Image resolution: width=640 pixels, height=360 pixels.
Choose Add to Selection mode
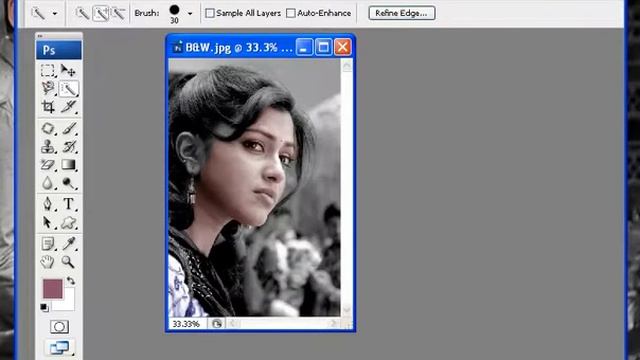tap(100, 13)
